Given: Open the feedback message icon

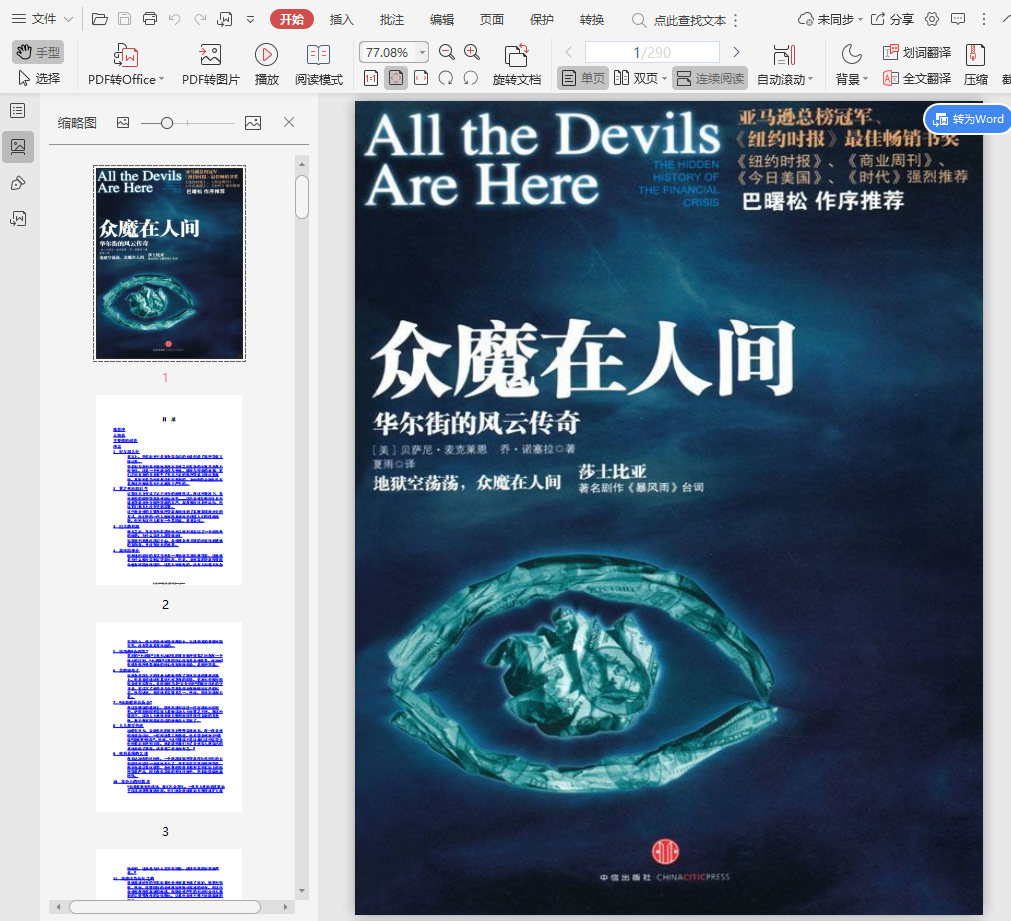Looking at the screenshot, I should 958,19.
